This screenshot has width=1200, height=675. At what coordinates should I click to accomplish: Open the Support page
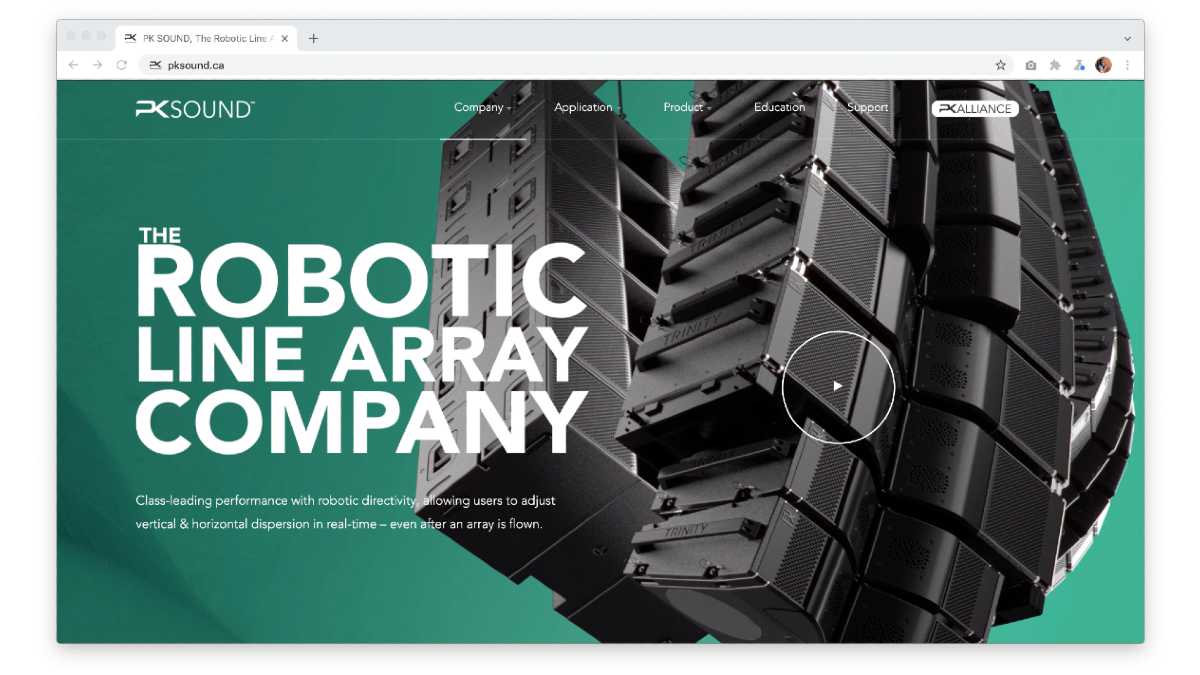(867, 107)
